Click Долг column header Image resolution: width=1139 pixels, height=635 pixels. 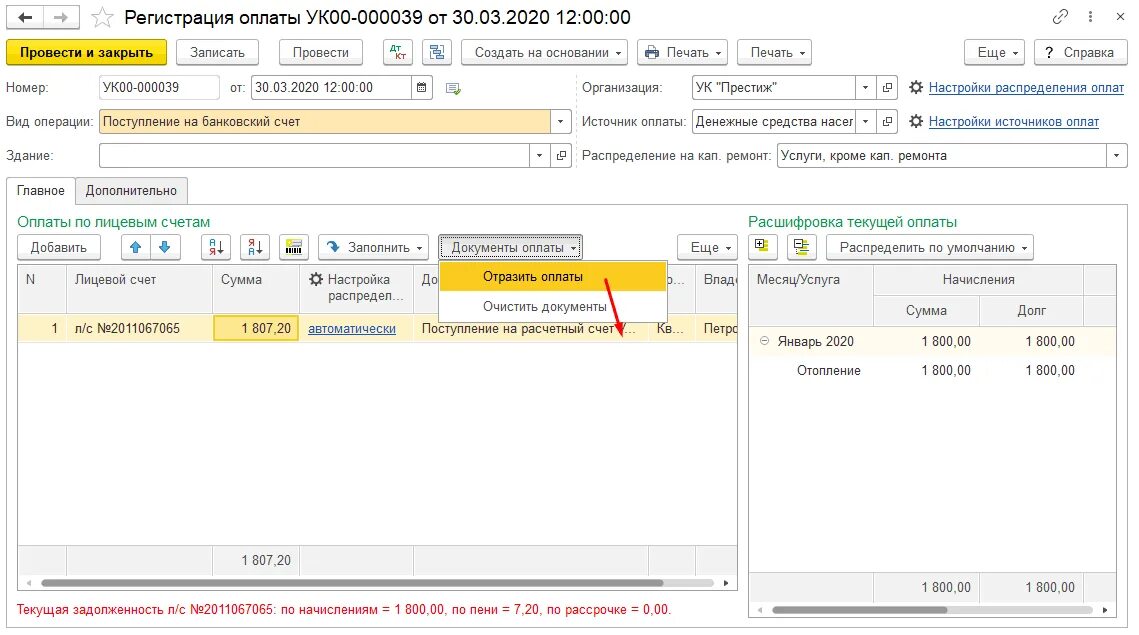1031,310
